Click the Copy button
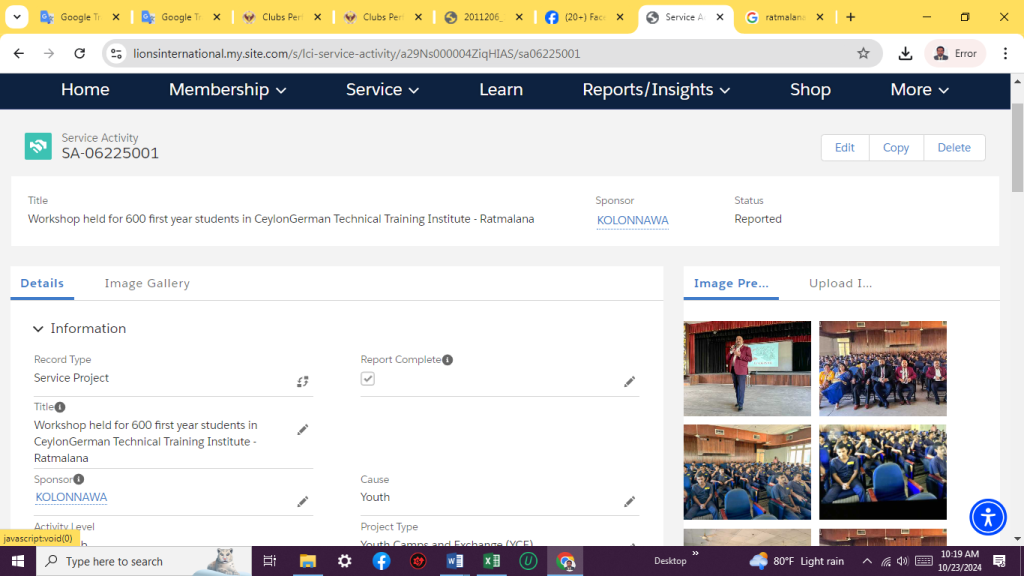This screenshot has width=1024, height=576. [896, 148]
